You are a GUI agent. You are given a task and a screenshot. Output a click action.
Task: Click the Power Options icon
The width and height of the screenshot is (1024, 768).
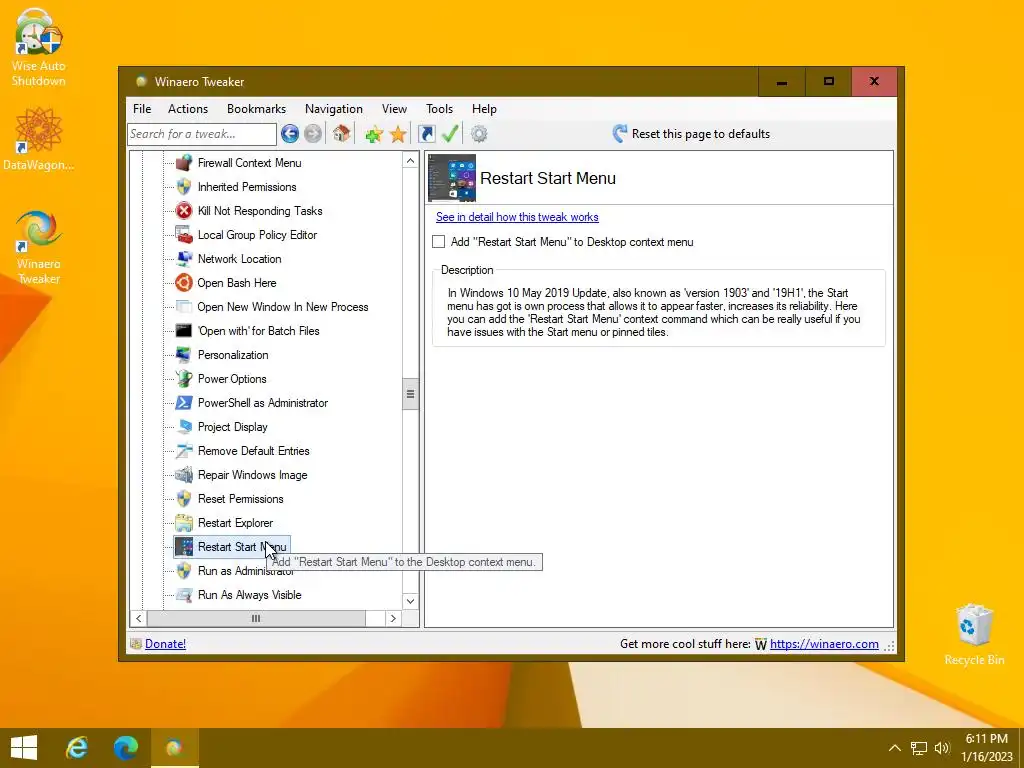184,379
